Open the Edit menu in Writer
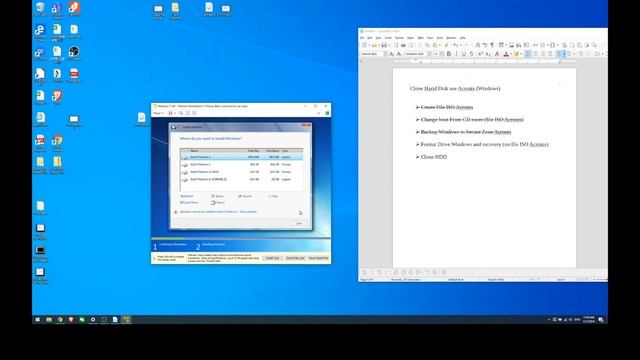Screen dimensions: 640x360 [369, 38]
